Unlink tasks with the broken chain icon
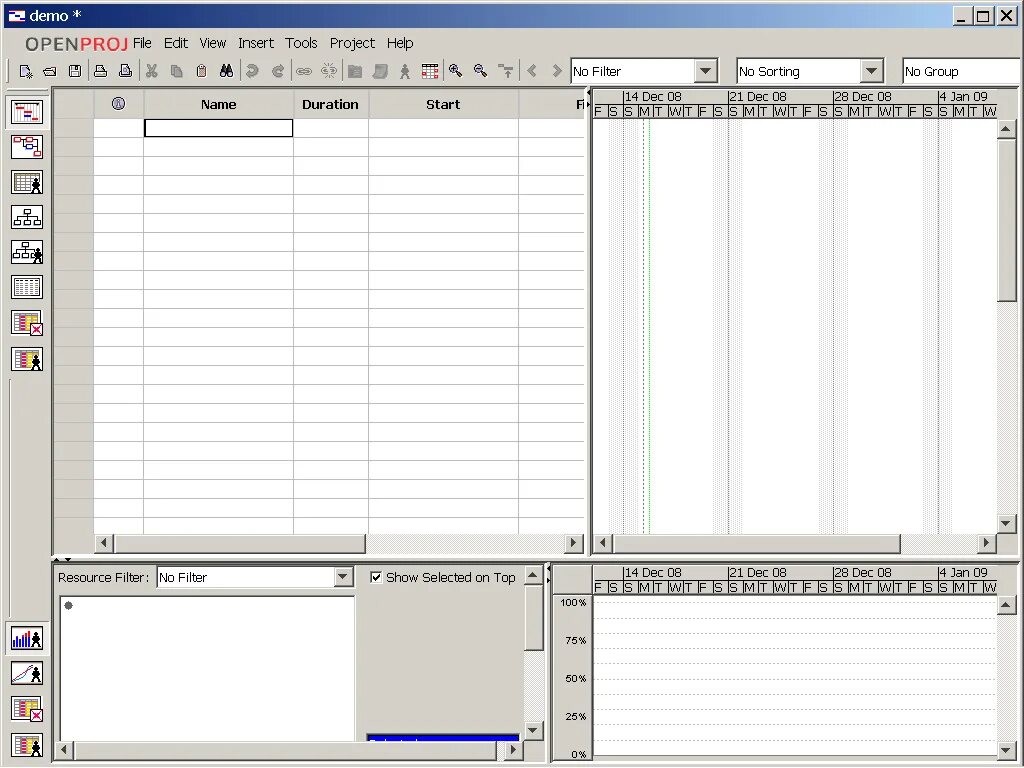 [328, 71]
